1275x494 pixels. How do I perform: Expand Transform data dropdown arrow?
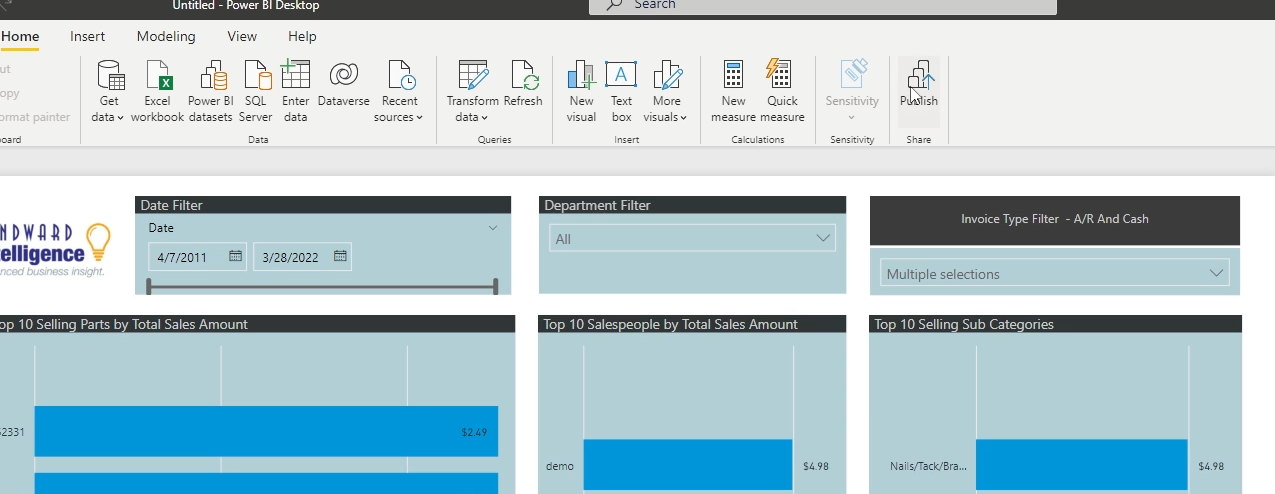coord(484,118)
